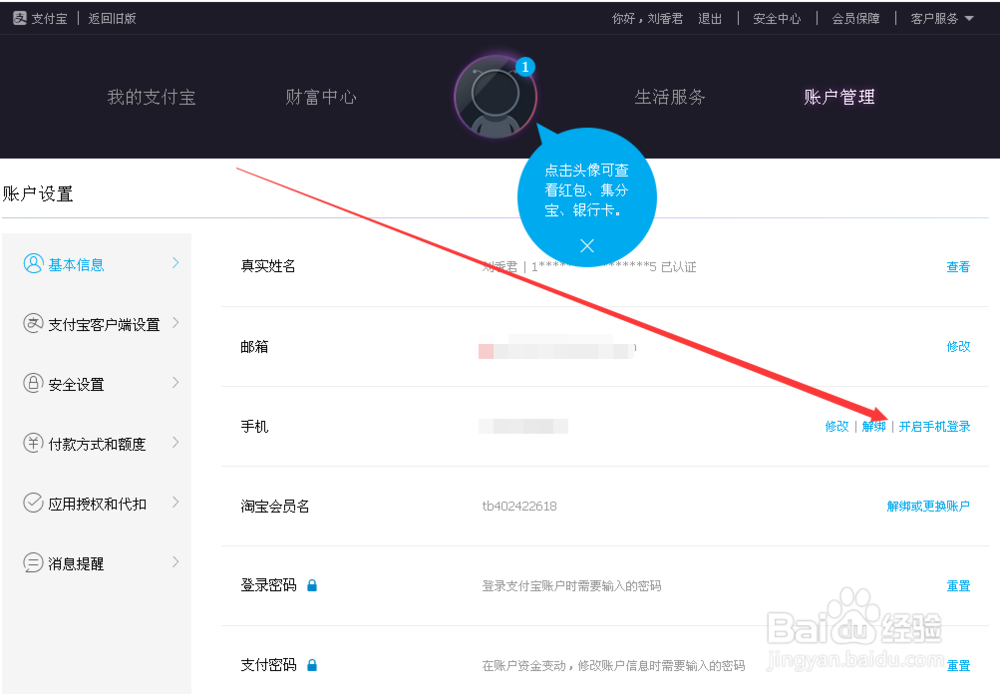Screen dimensions: 1000x694
Task: Click the username 刘香君 in header
Action: pyautogui.click(x=665, y=18)
